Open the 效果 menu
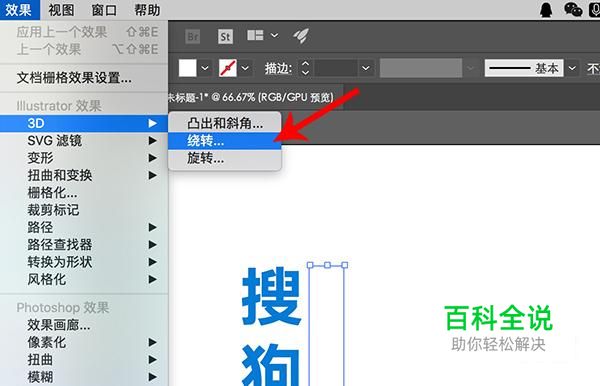600x386 pixels. point(19,10)
